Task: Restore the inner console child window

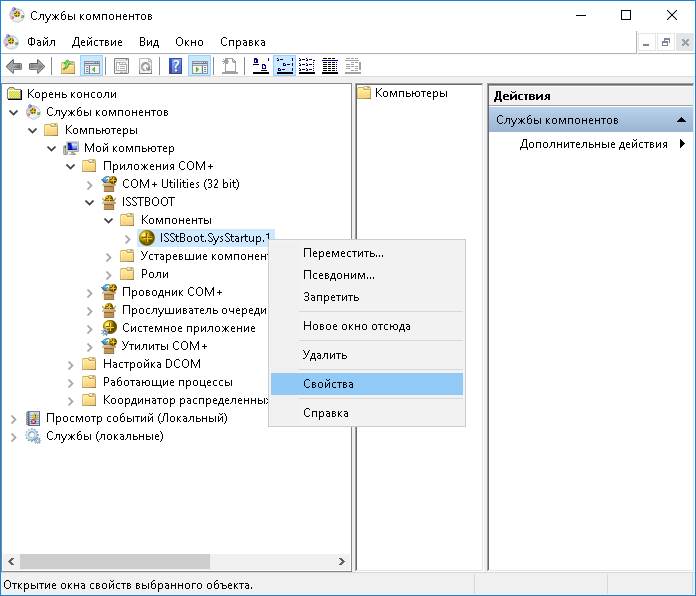Action: 666,43
